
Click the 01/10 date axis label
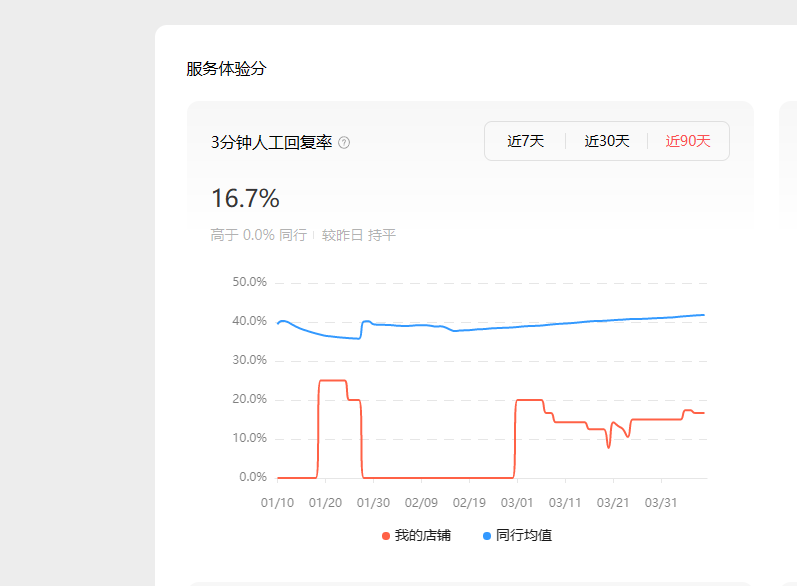click(277, 503)
